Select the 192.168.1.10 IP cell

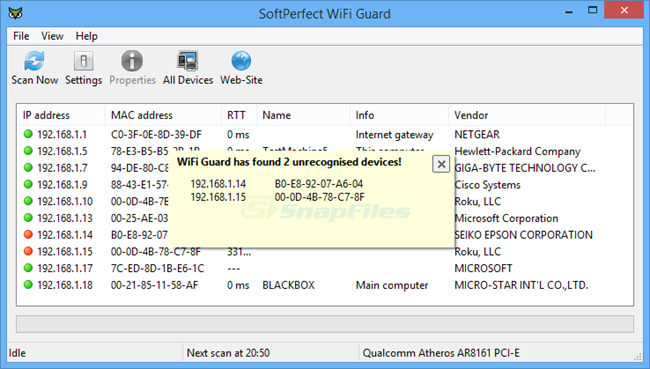point(65,201)
